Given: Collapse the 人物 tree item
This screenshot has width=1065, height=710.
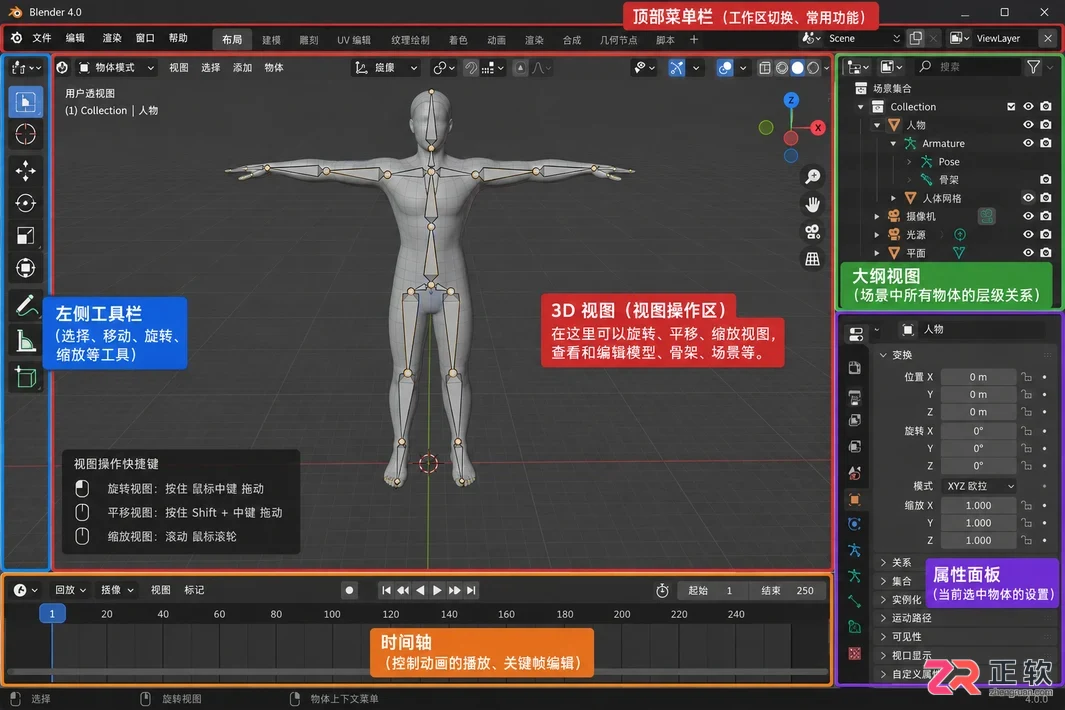Looking at the screenshot, I should 877,125.
